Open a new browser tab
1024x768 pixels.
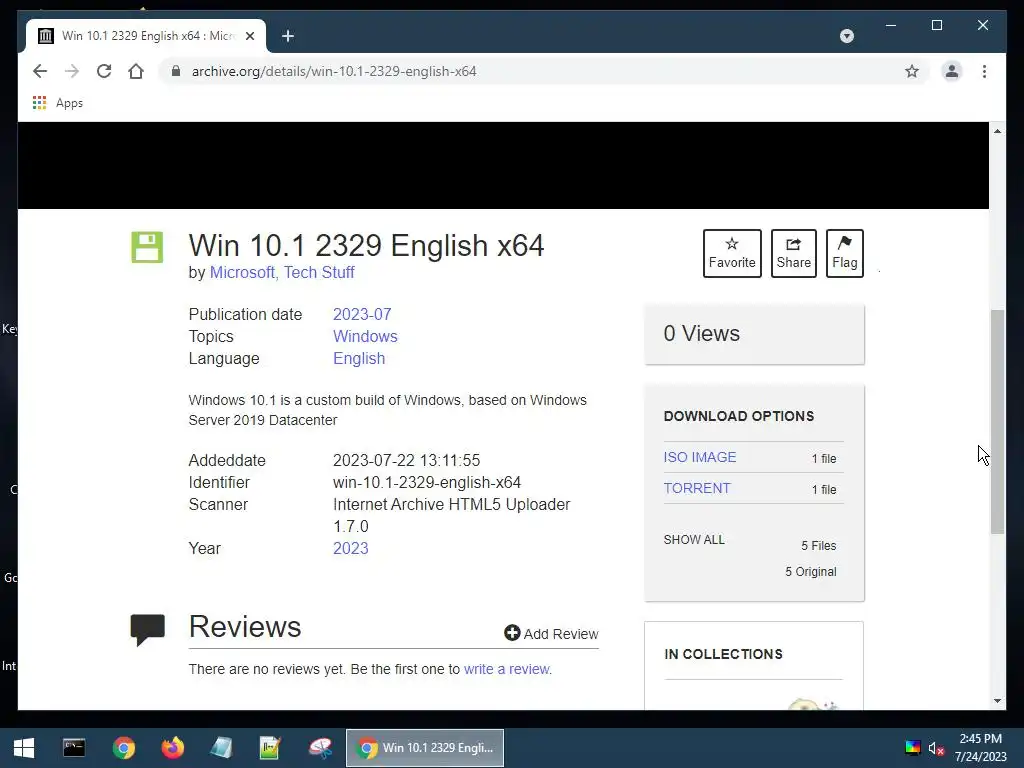[x=288, y=36]
